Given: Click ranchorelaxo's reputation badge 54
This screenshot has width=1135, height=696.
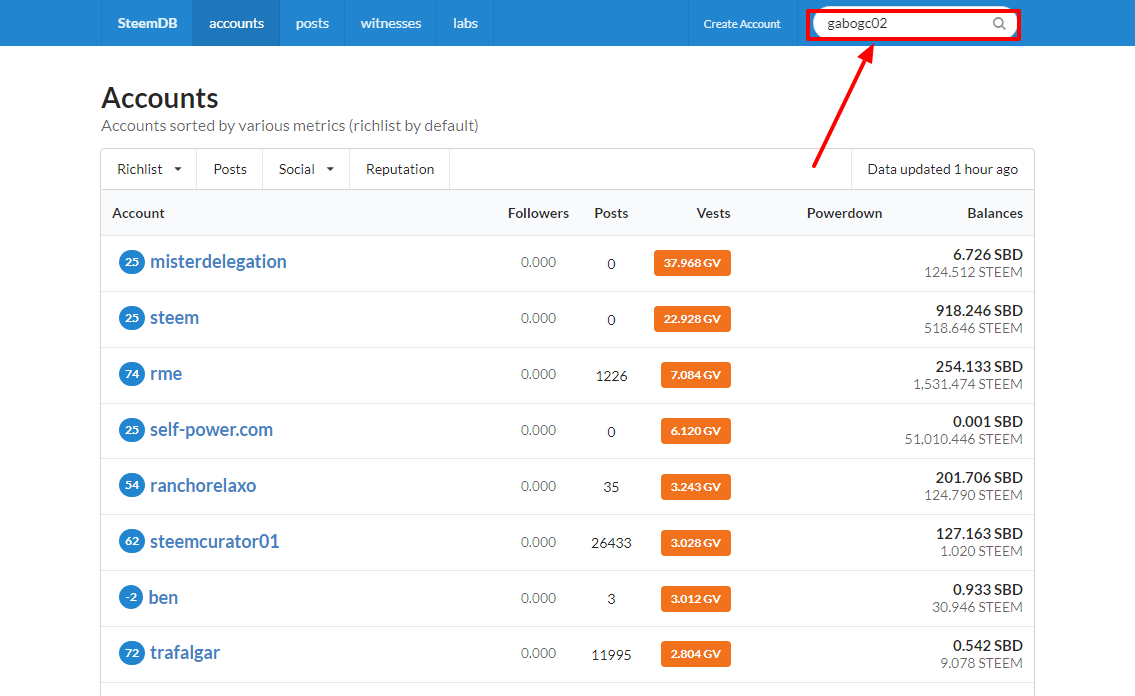Looking at the screenshot, I should click(132, 485).
